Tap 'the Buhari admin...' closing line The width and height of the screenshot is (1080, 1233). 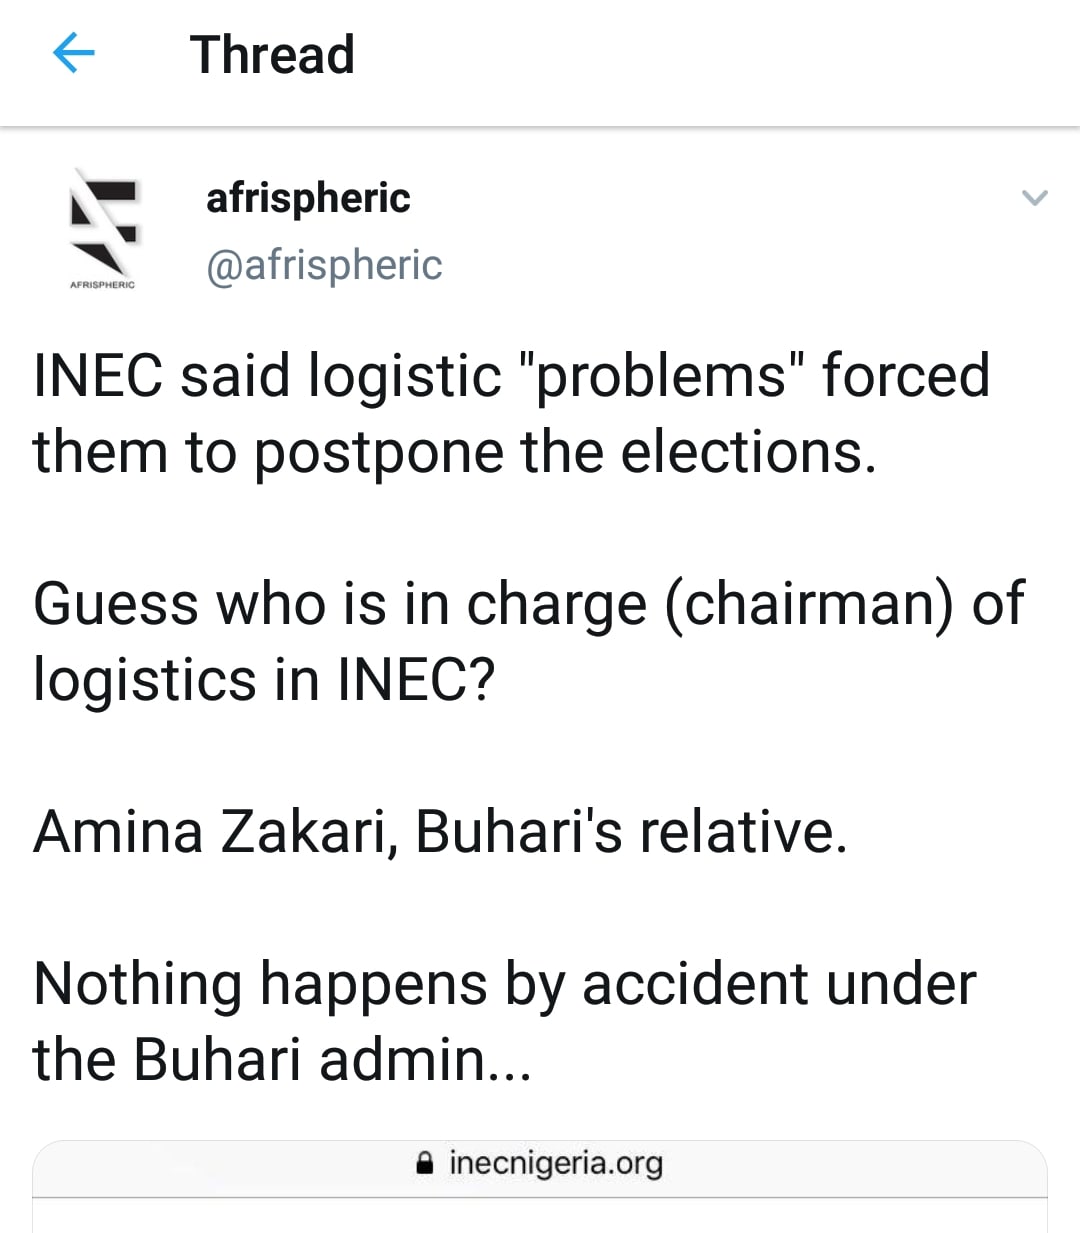(282, 1060)
